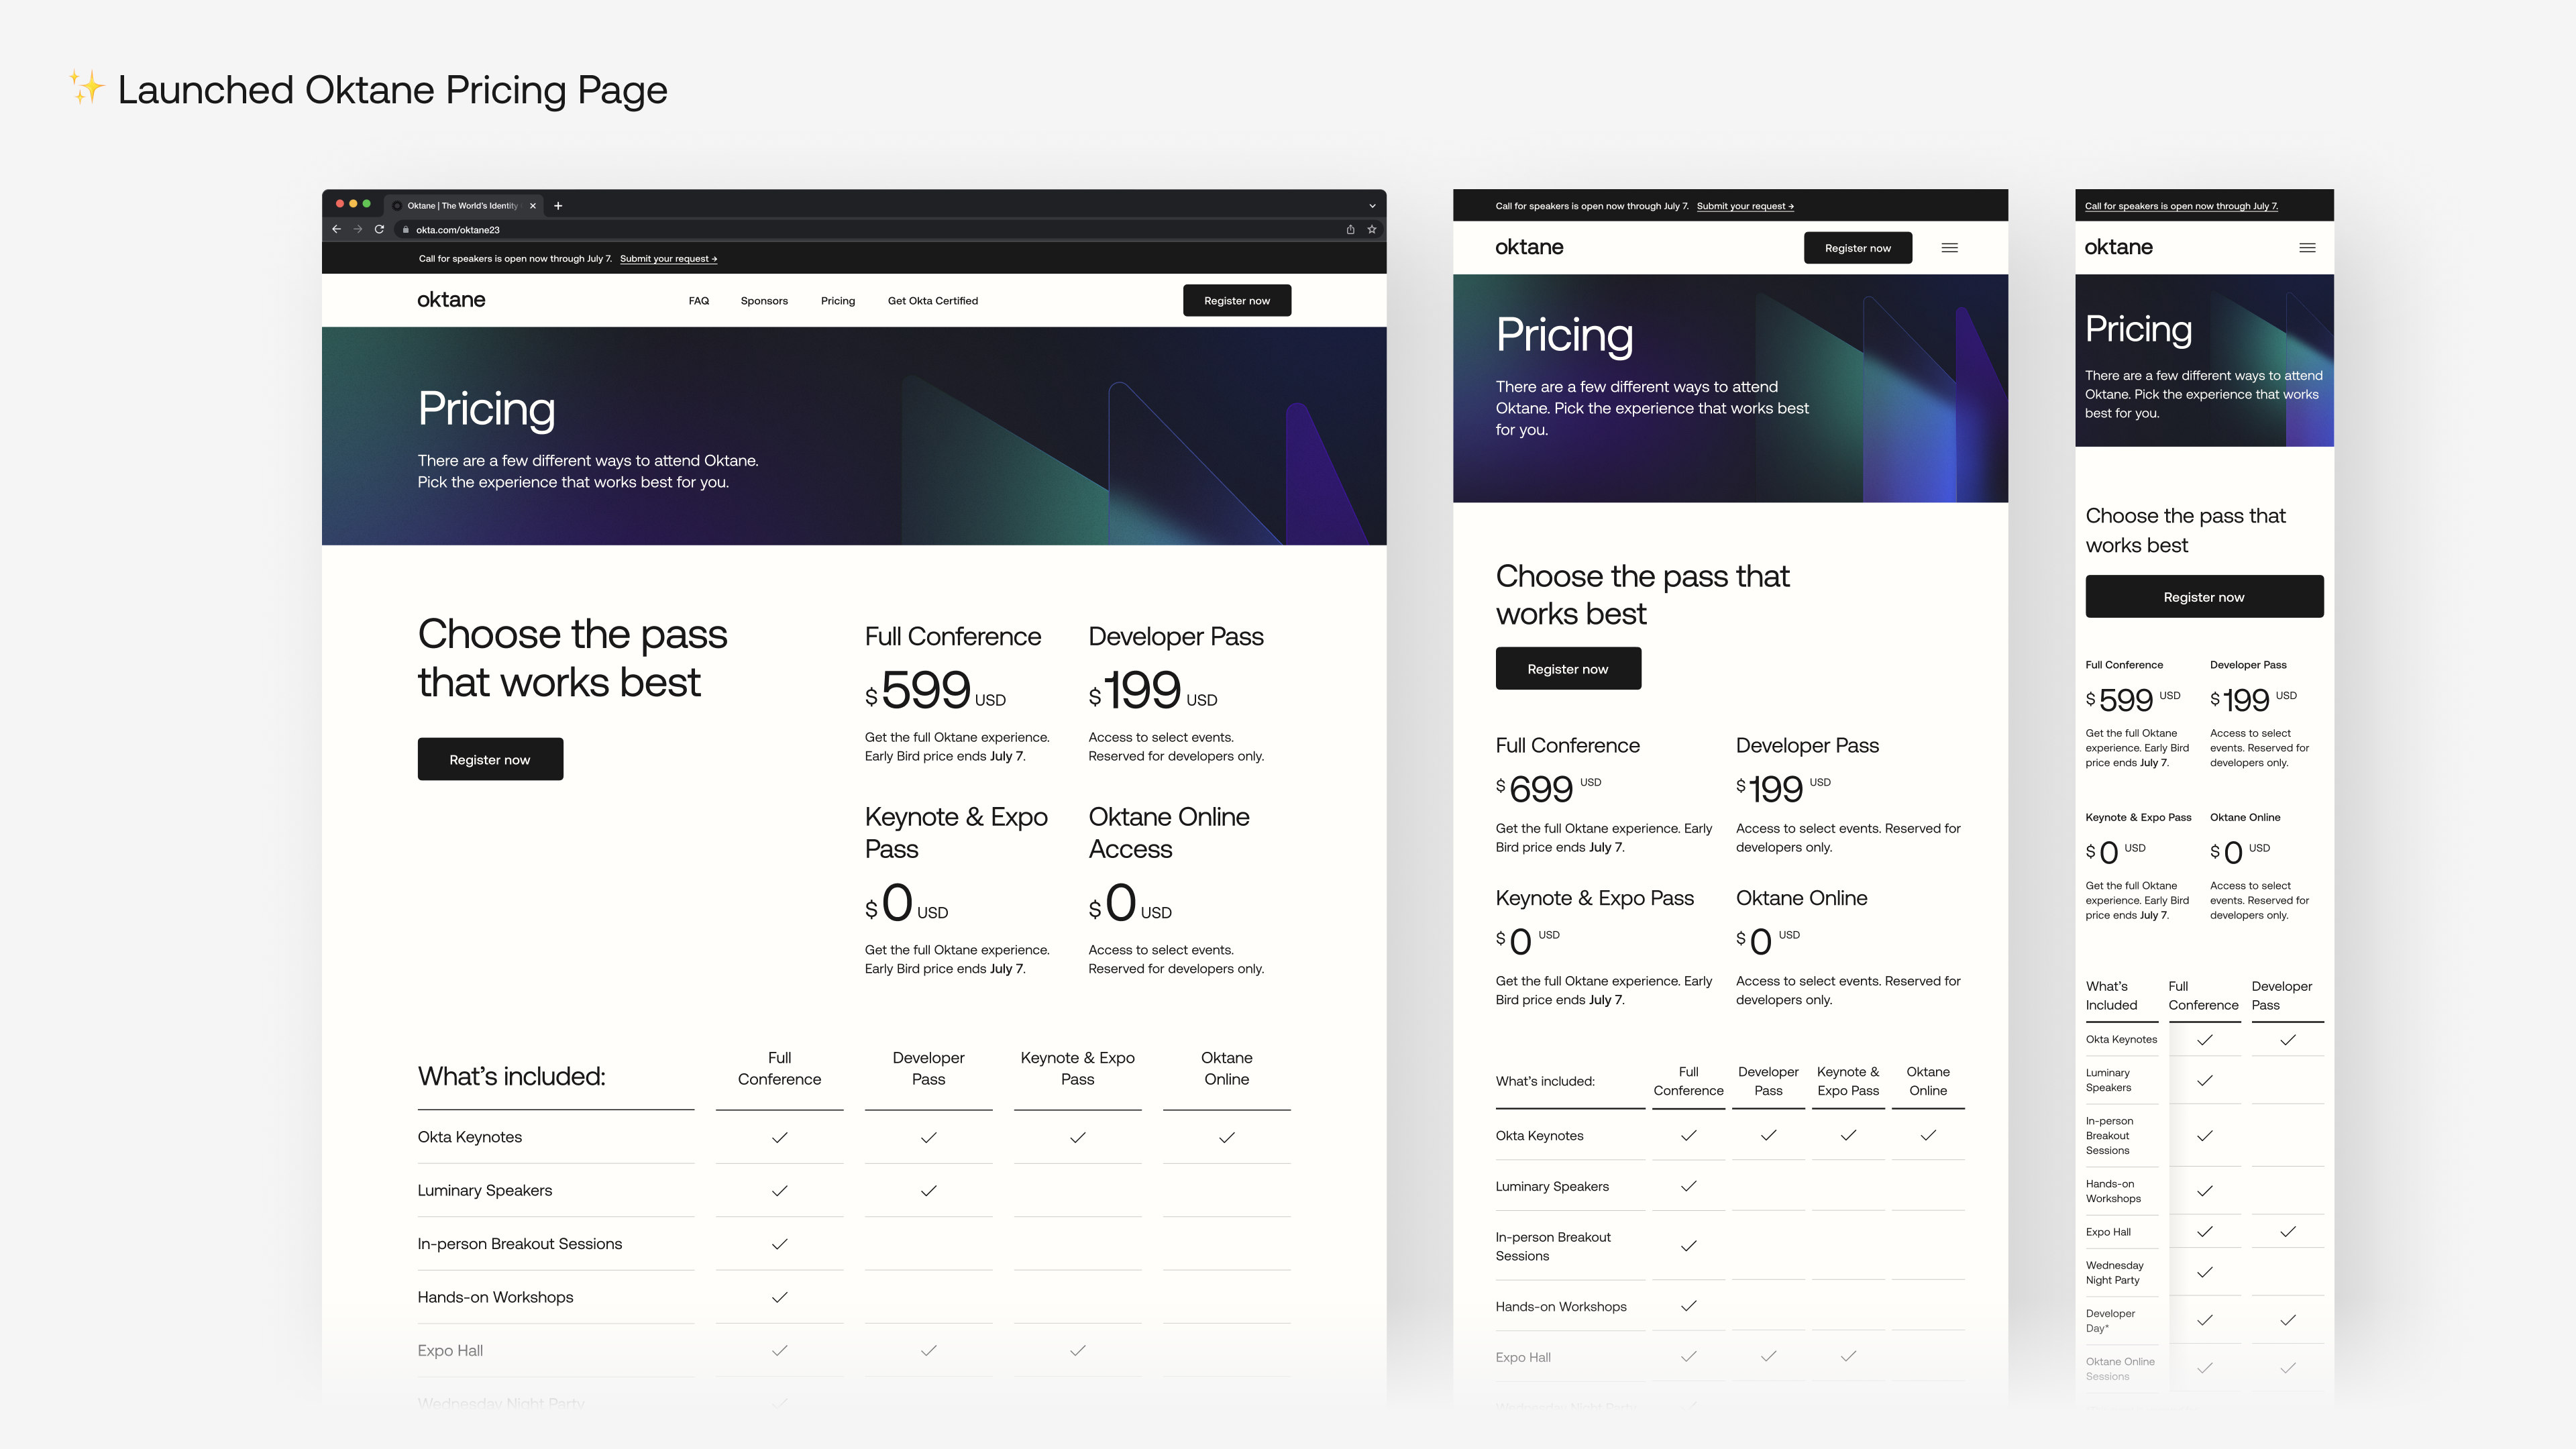Click Luminary Speakers row label in desktop table
This screenshot has height=1449, width=2576.
pyautogui.click(x=485, y=1190)
